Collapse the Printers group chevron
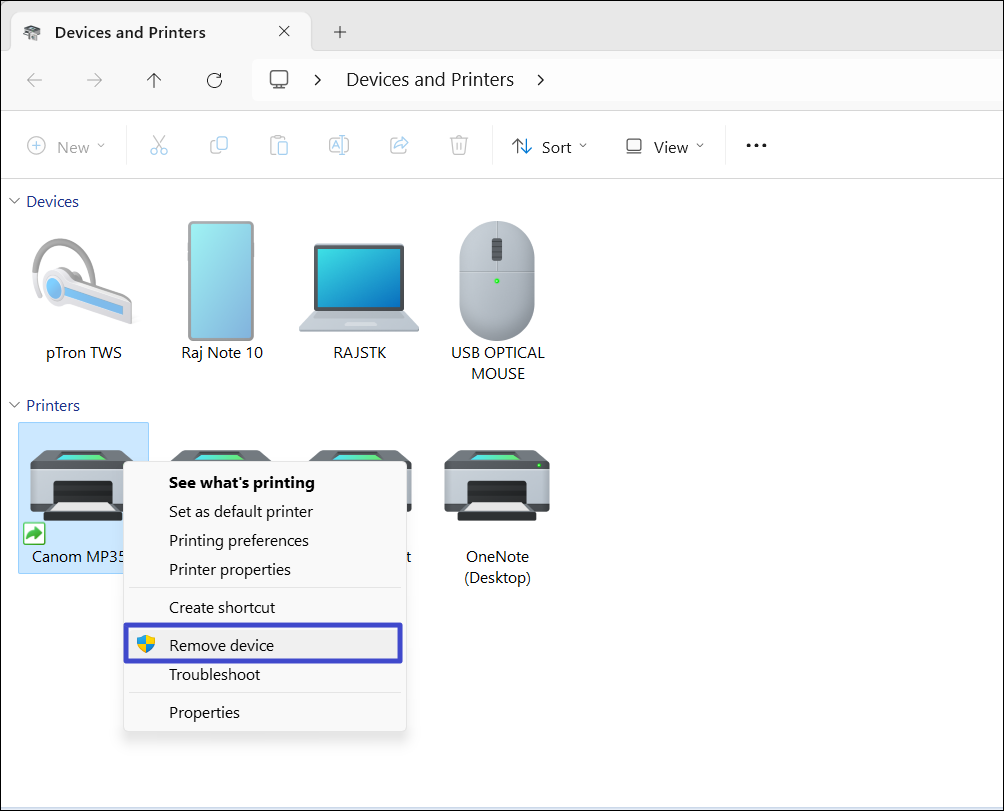Screen dimensions: 1004x811 [x=14, y=405]
